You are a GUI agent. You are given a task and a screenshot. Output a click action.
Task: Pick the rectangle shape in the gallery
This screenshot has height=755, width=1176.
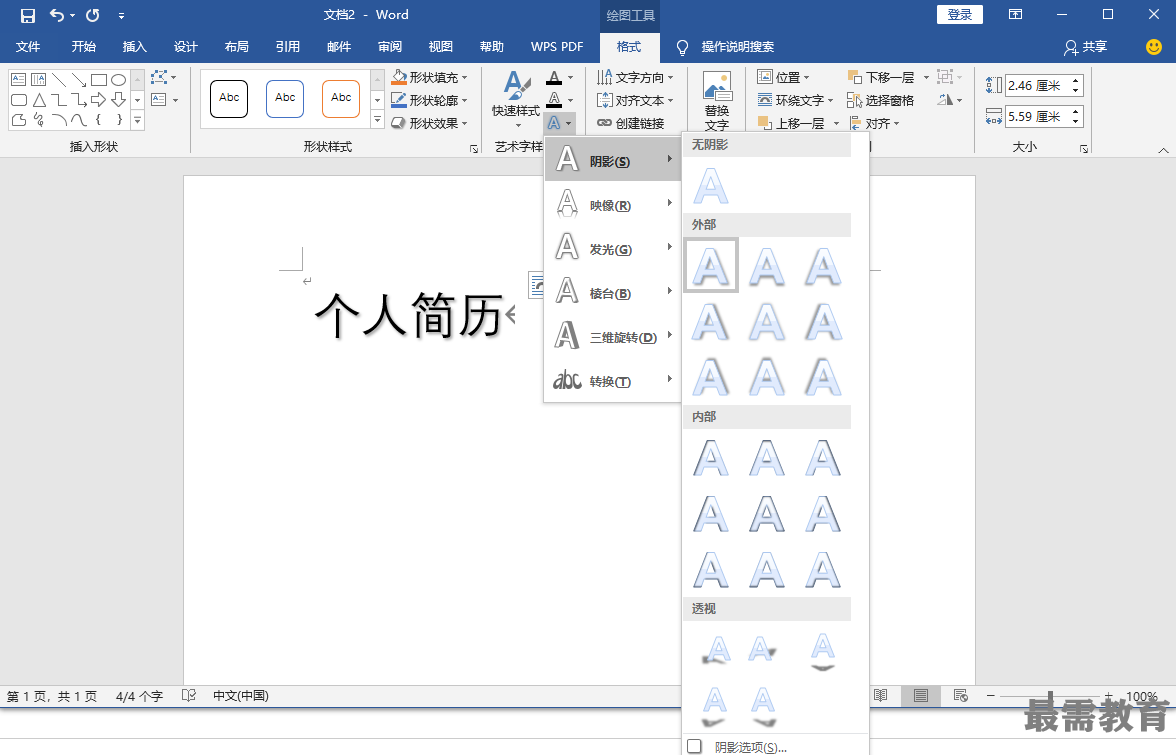(98, 79)
